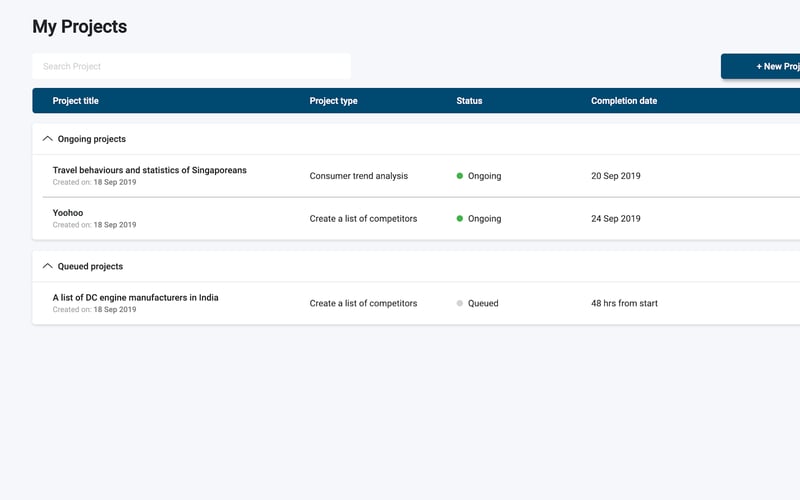
Task: Click Created on date under Yoohoo
Action: click(94, 224)
